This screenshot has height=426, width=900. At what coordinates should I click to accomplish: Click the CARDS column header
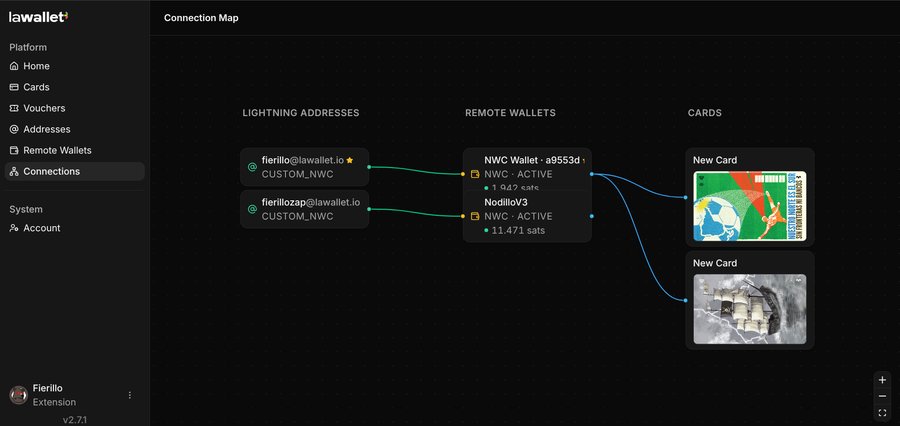coord(705,113)
